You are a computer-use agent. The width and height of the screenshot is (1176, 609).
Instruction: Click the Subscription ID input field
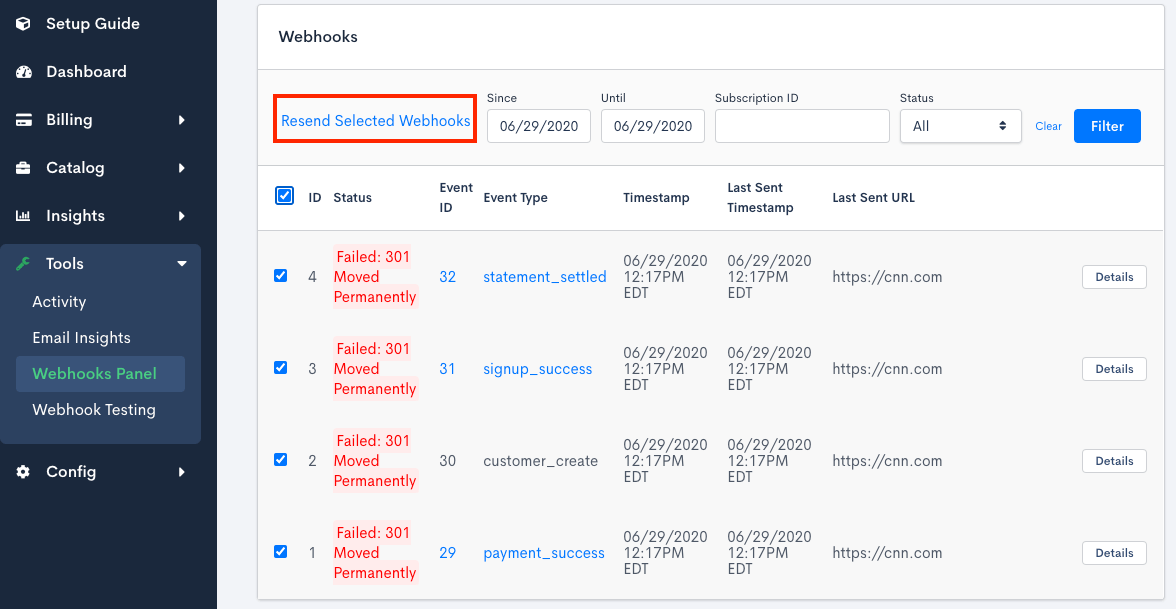[802, 126]
